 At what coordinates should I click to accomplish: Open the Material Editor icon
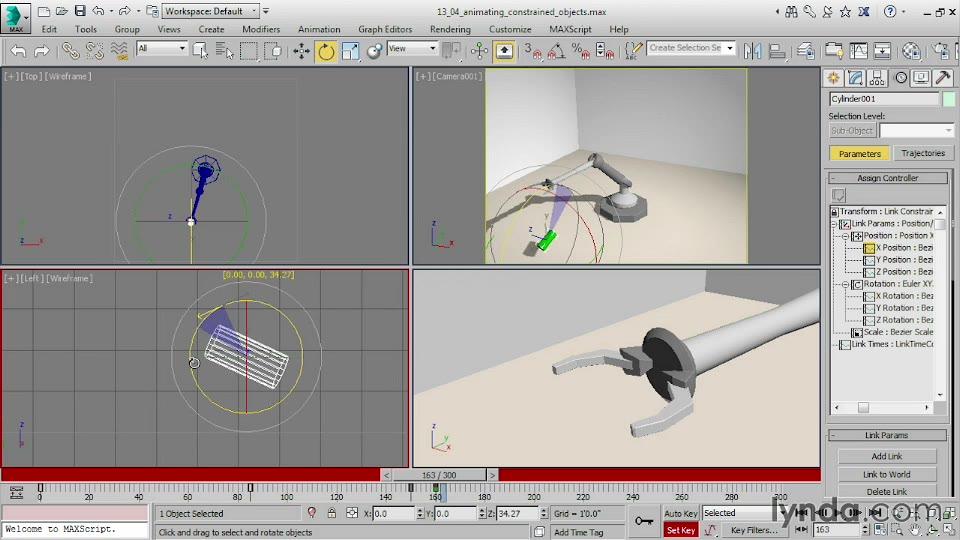(x=911, y=51)
